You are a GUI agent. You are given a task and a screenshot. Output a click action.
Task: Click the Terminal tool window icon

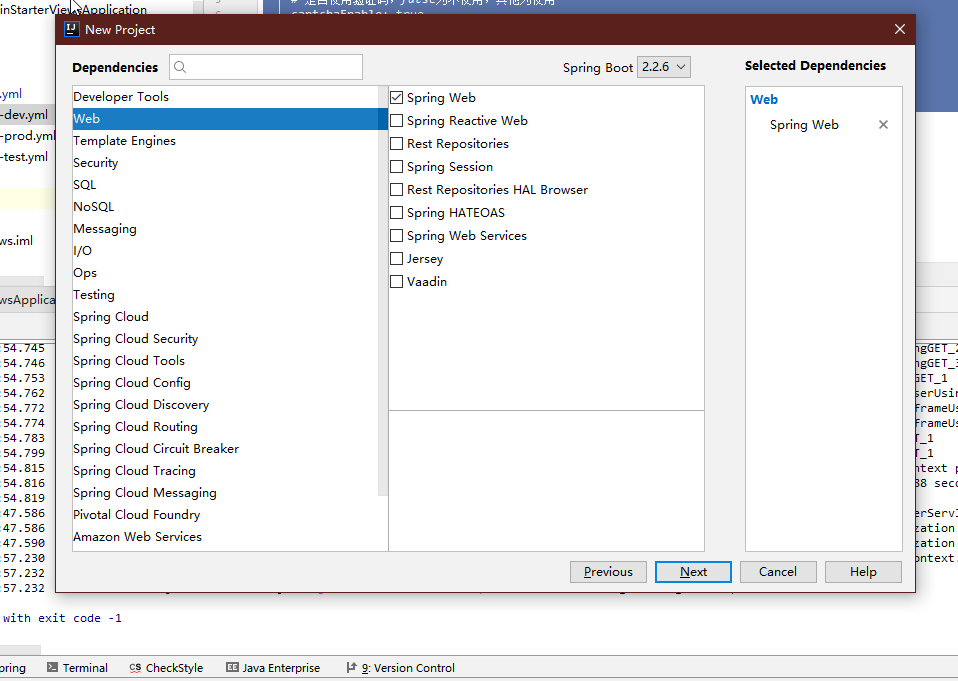[53, 668]
